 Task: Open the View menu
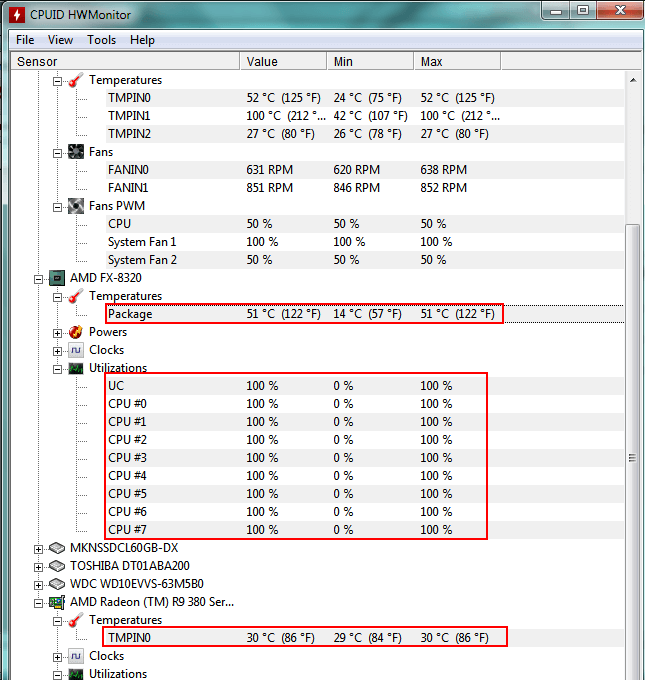[x=60, y=40]
